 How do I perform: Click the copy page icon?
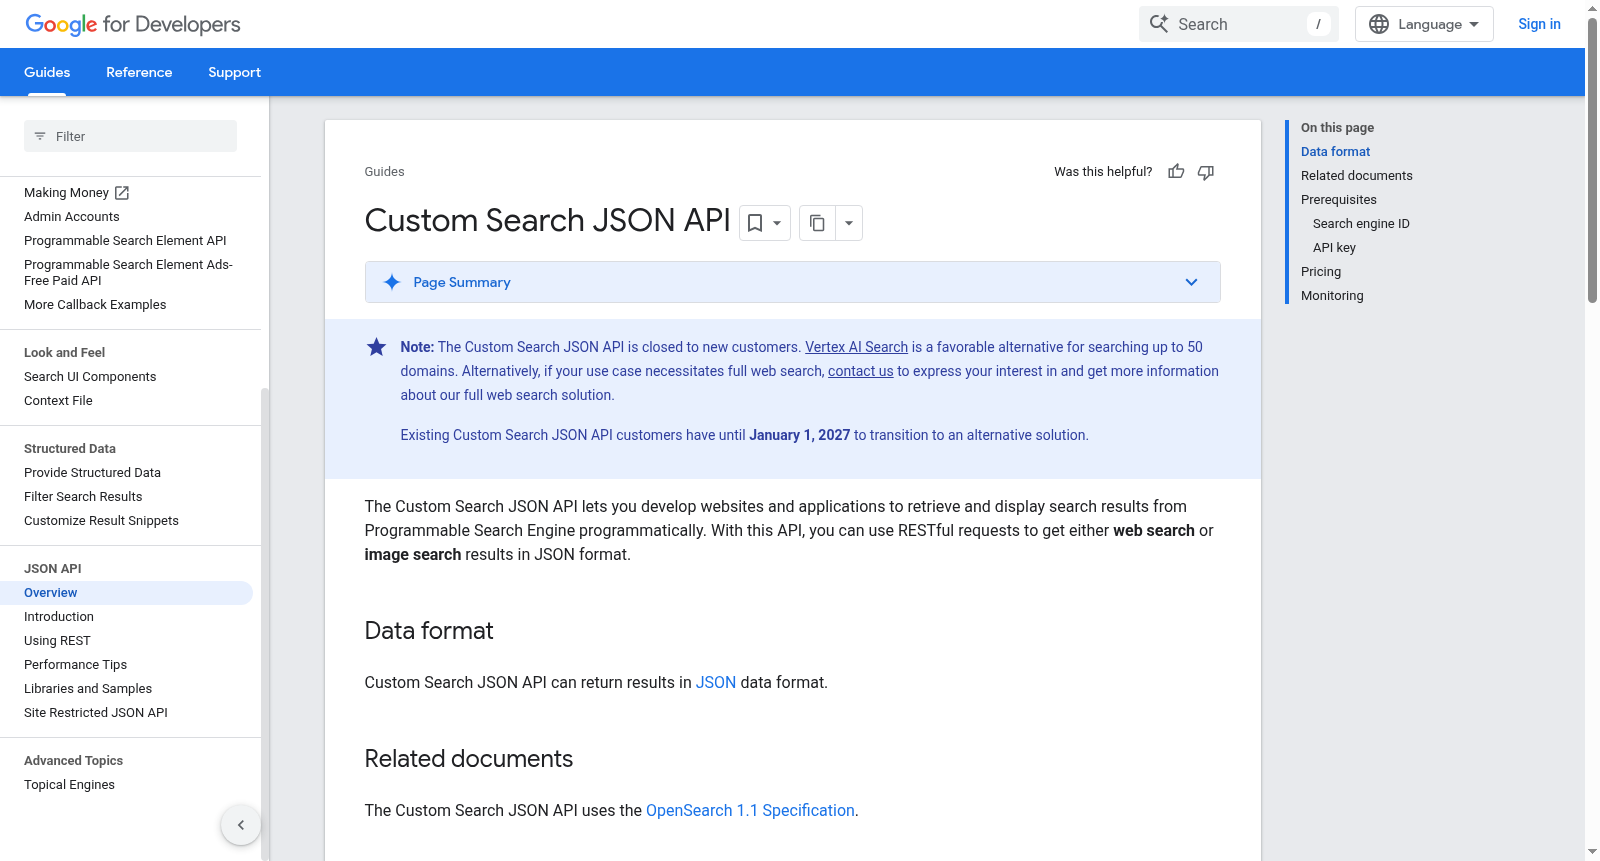817,223
